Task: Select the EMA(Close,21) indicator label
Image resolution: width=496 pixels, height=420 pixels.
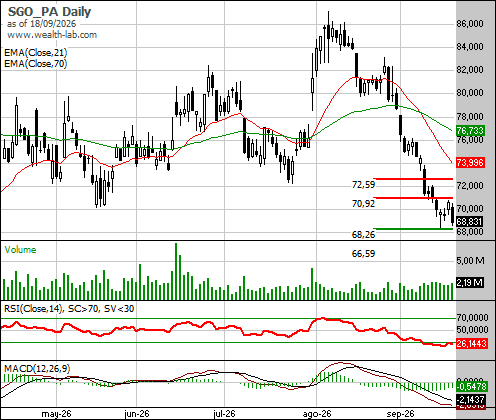Action: point(36,52)
